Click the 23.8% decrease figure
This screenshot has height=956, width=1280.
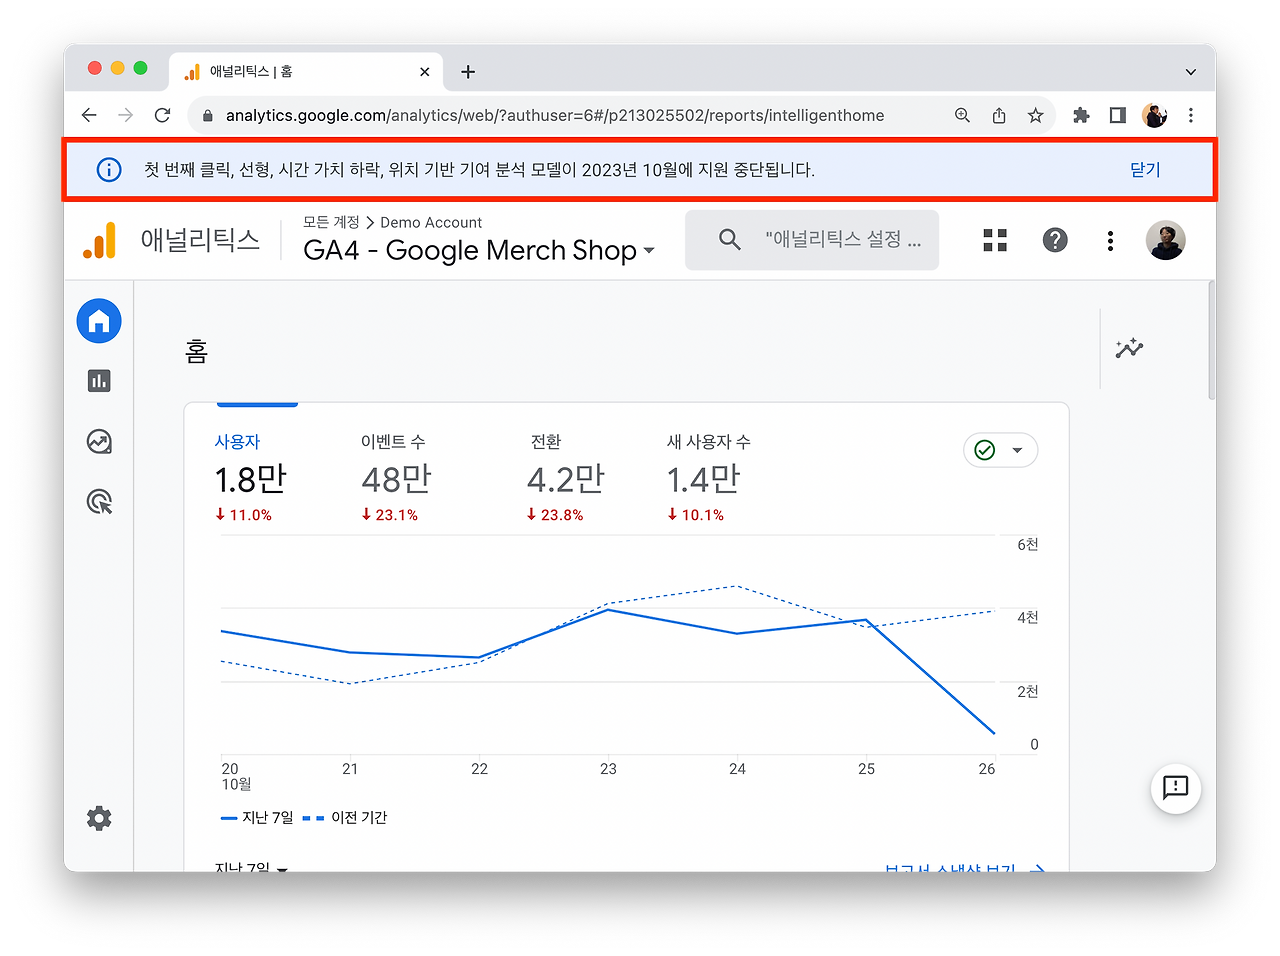[x=555, y=515]
